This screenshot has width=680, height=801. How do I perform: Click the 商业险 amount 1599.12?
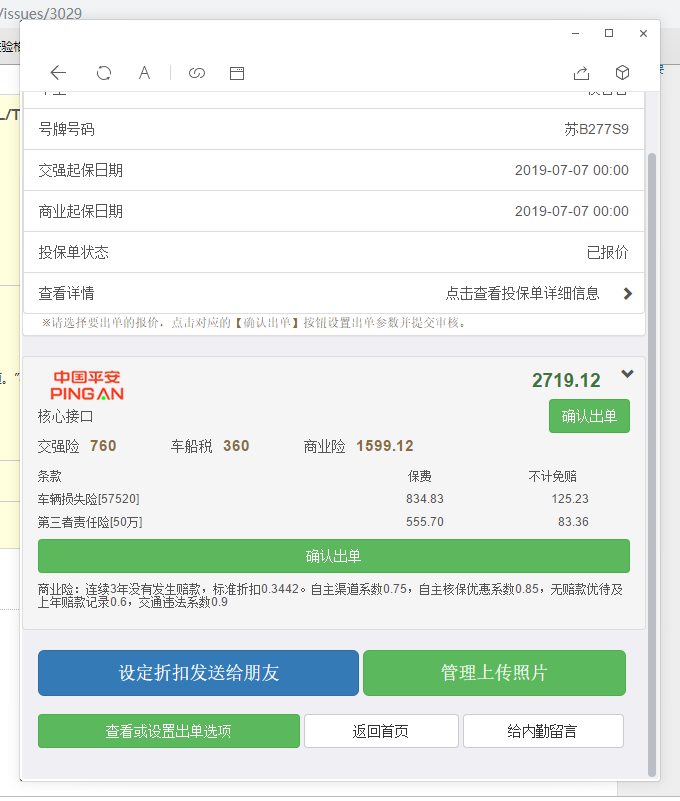point(385,446)
